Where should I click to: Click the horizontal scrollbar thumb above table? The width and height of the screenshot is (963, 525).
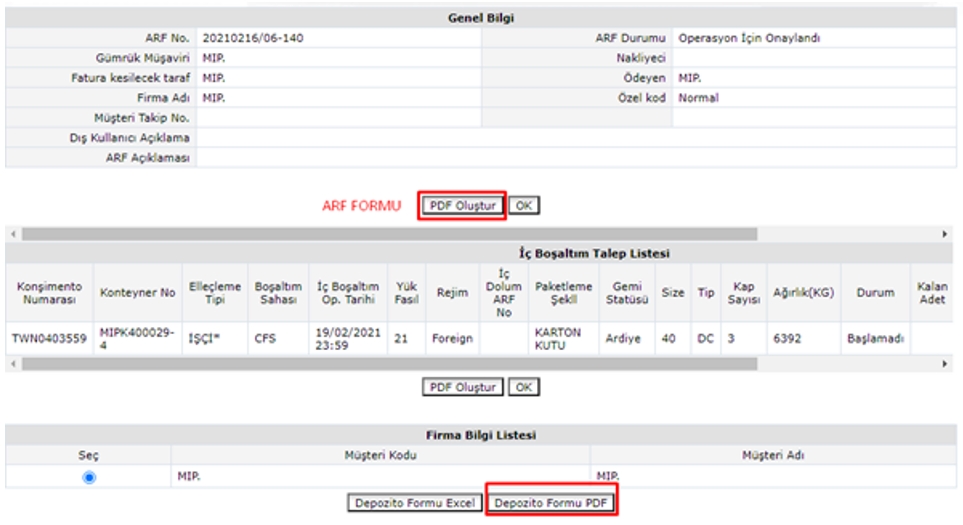pos(388,234)
